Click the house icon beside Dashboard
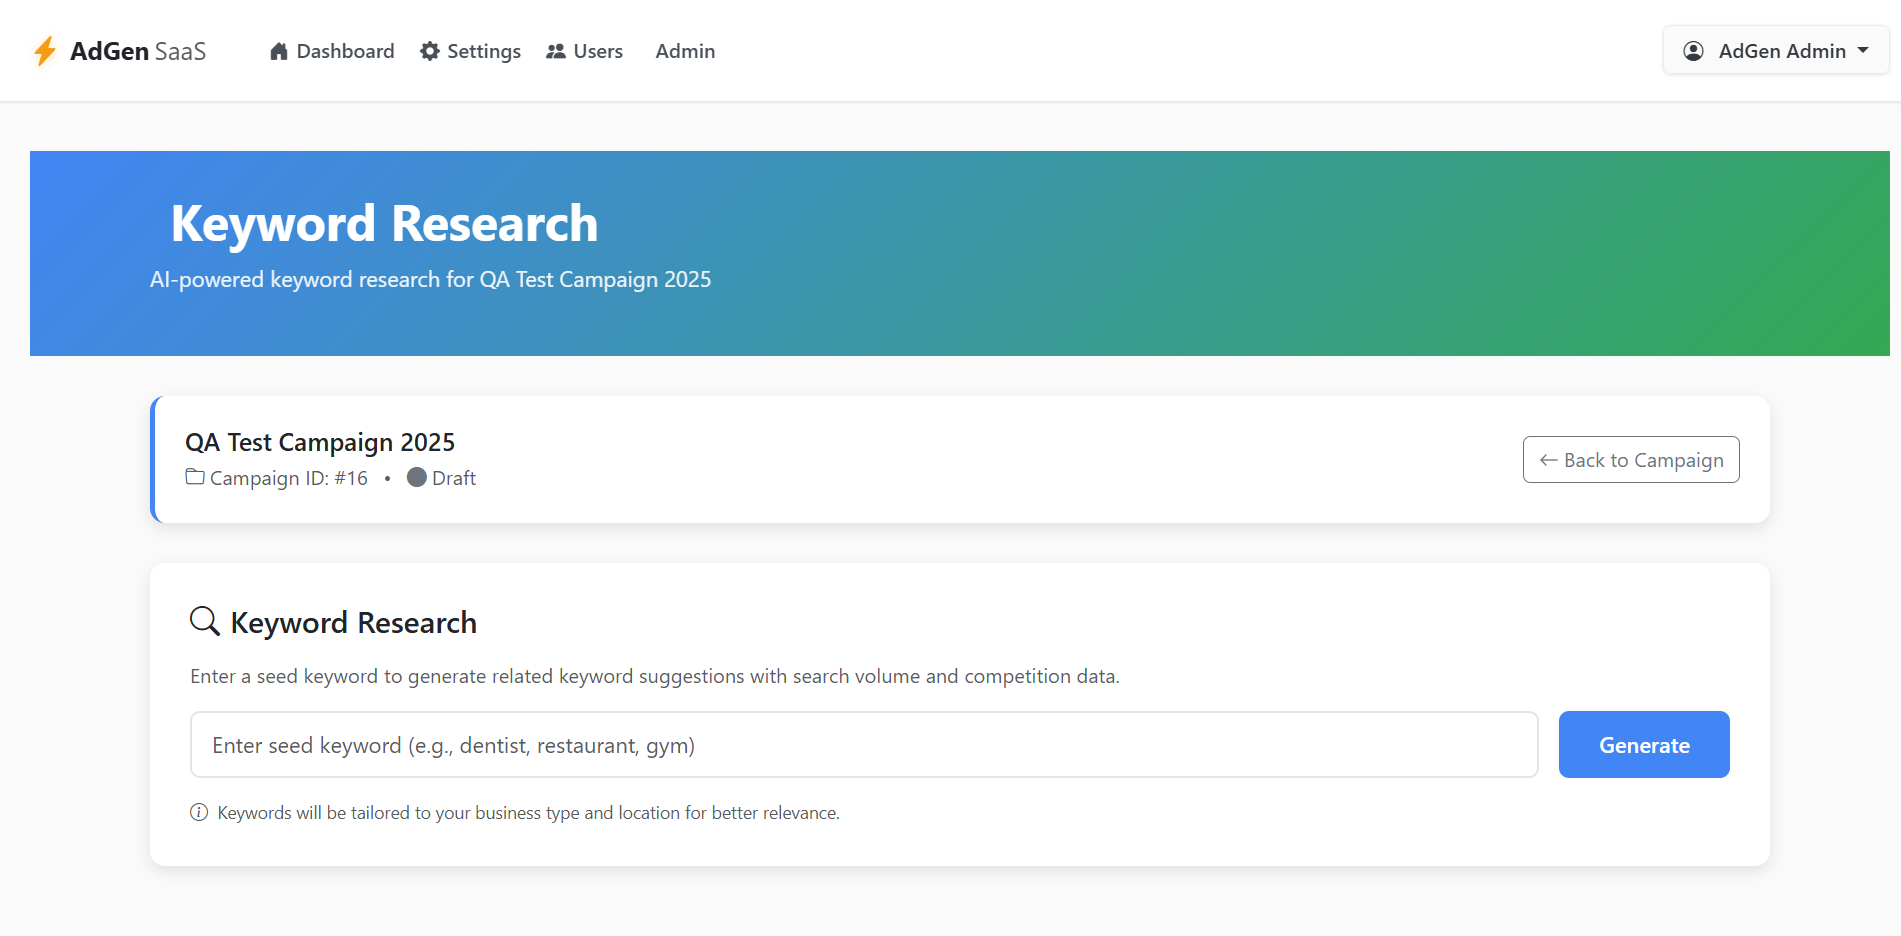 pos(279,51)
